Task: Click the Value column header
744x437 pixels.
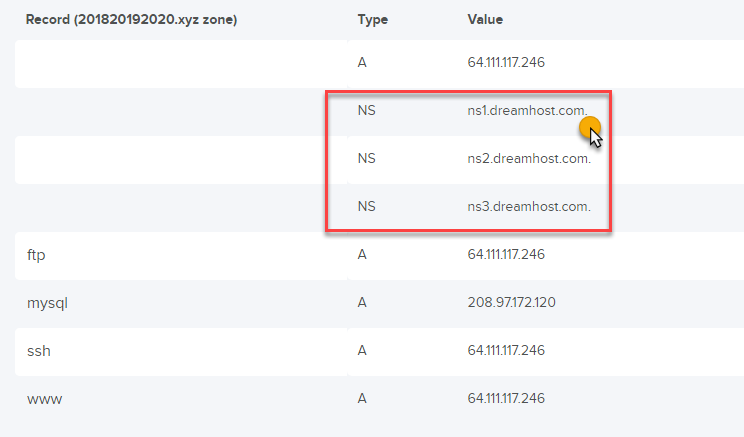Action: pyautogui.click(x=485, y=20)
